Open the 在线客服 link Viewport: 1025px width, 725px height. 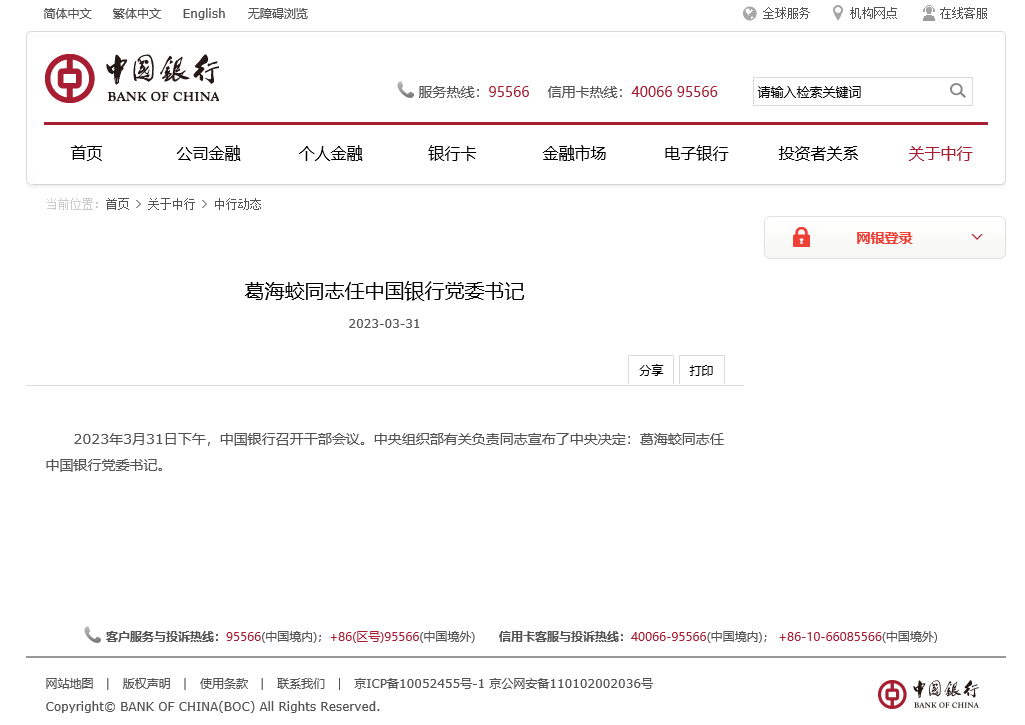pos(964,14)
